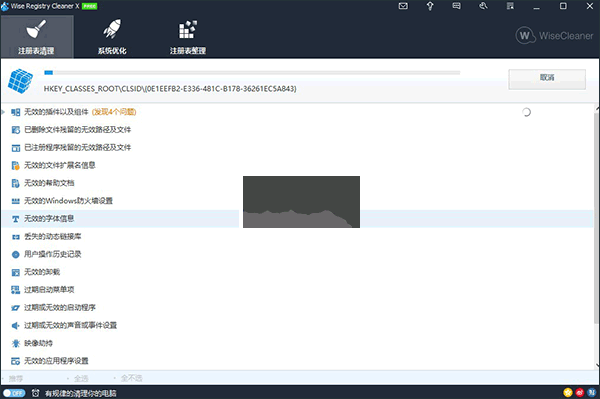
Task: Open the wrench settings icon in title bar
Action: tap(483, 6)
